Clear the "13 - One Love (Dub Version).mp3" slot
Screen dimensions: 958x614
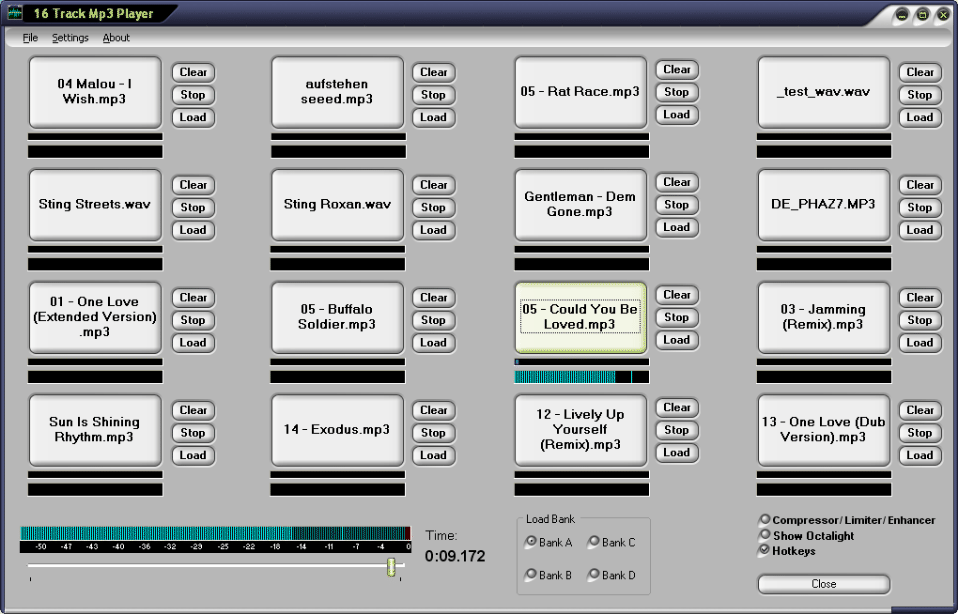point(919,409)
